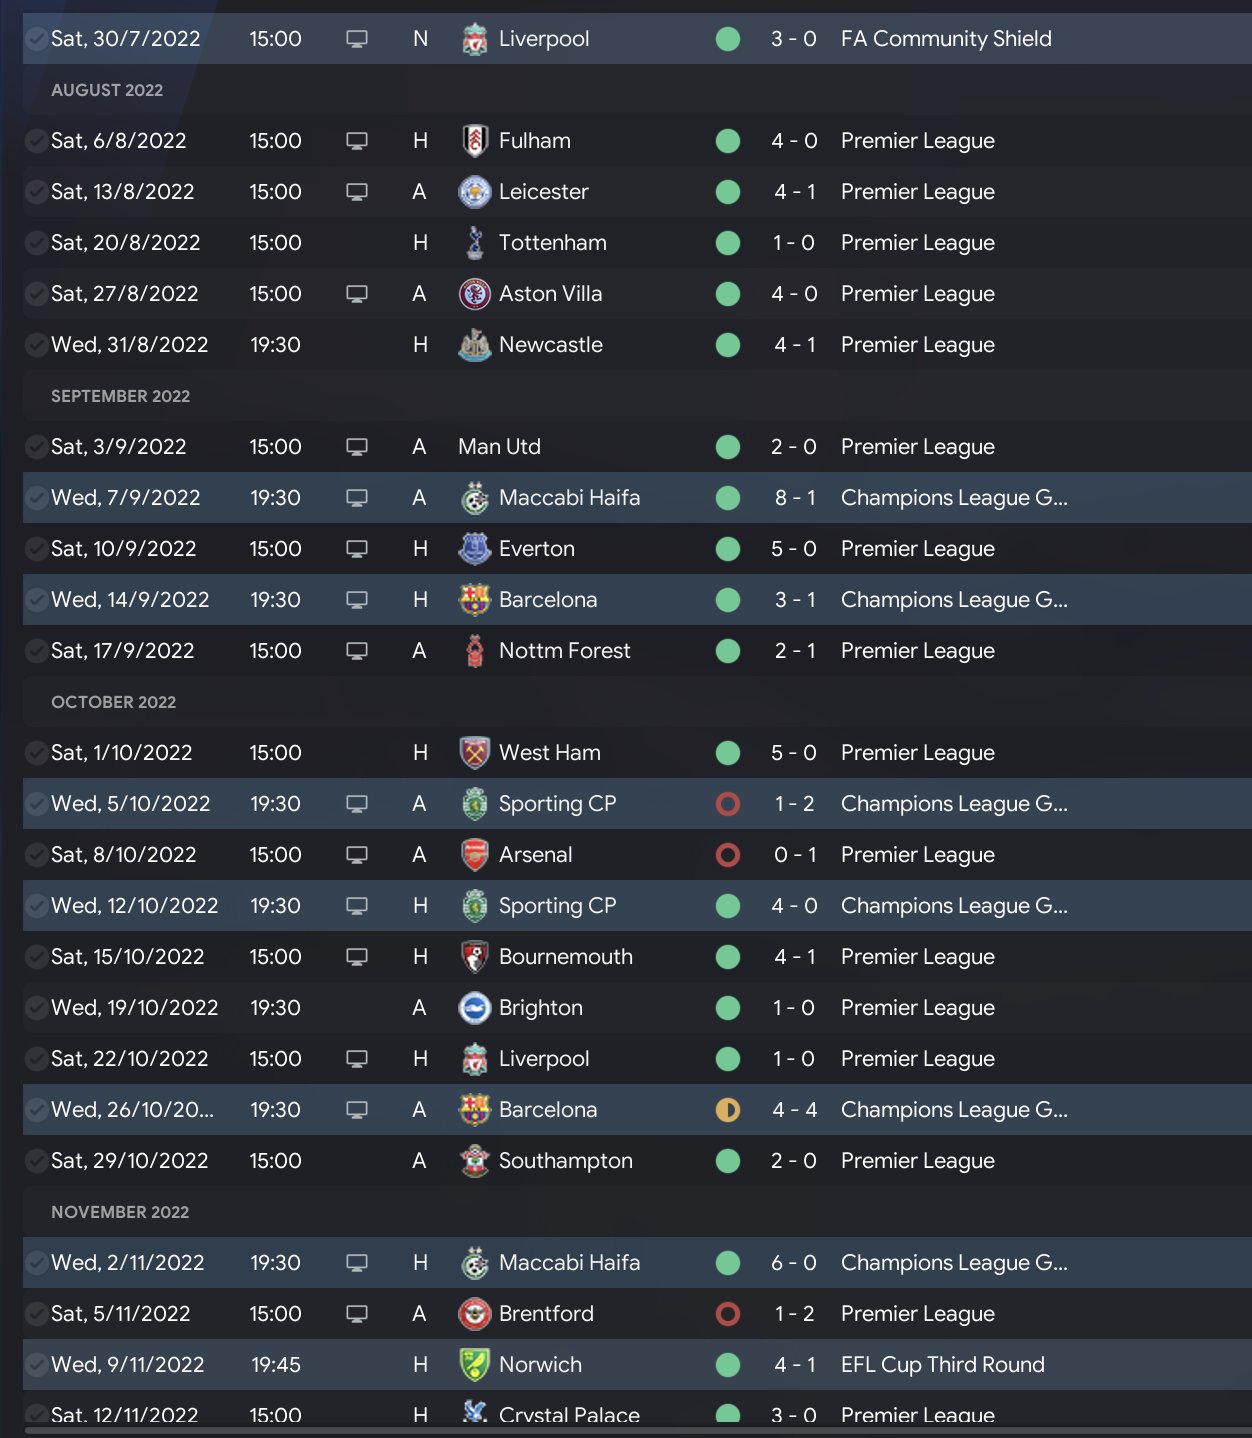Click red loss indicator for Sporting CP away
1252x1438 pixels.
click(x=728, y=804)
